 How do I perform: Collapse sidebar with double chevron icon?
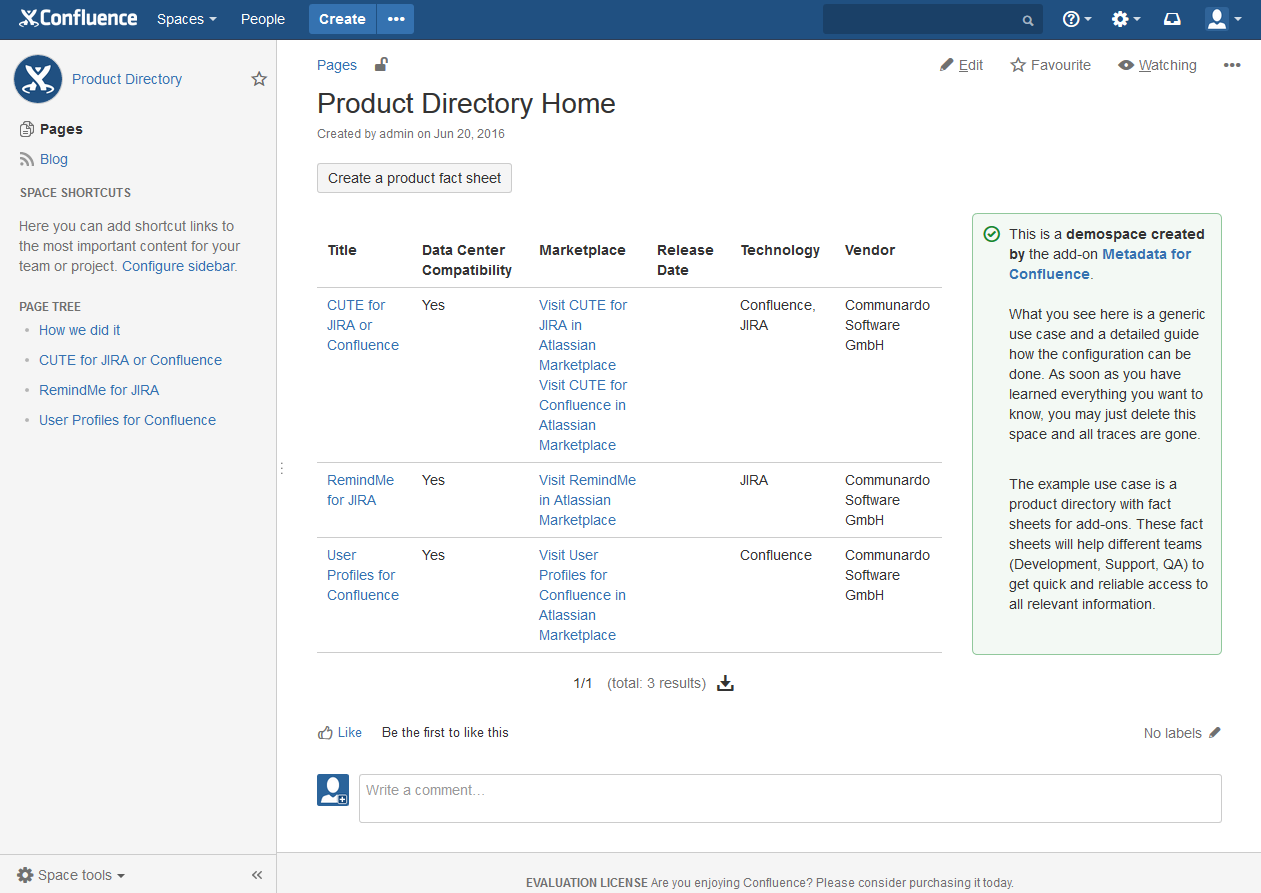(257, 875)
